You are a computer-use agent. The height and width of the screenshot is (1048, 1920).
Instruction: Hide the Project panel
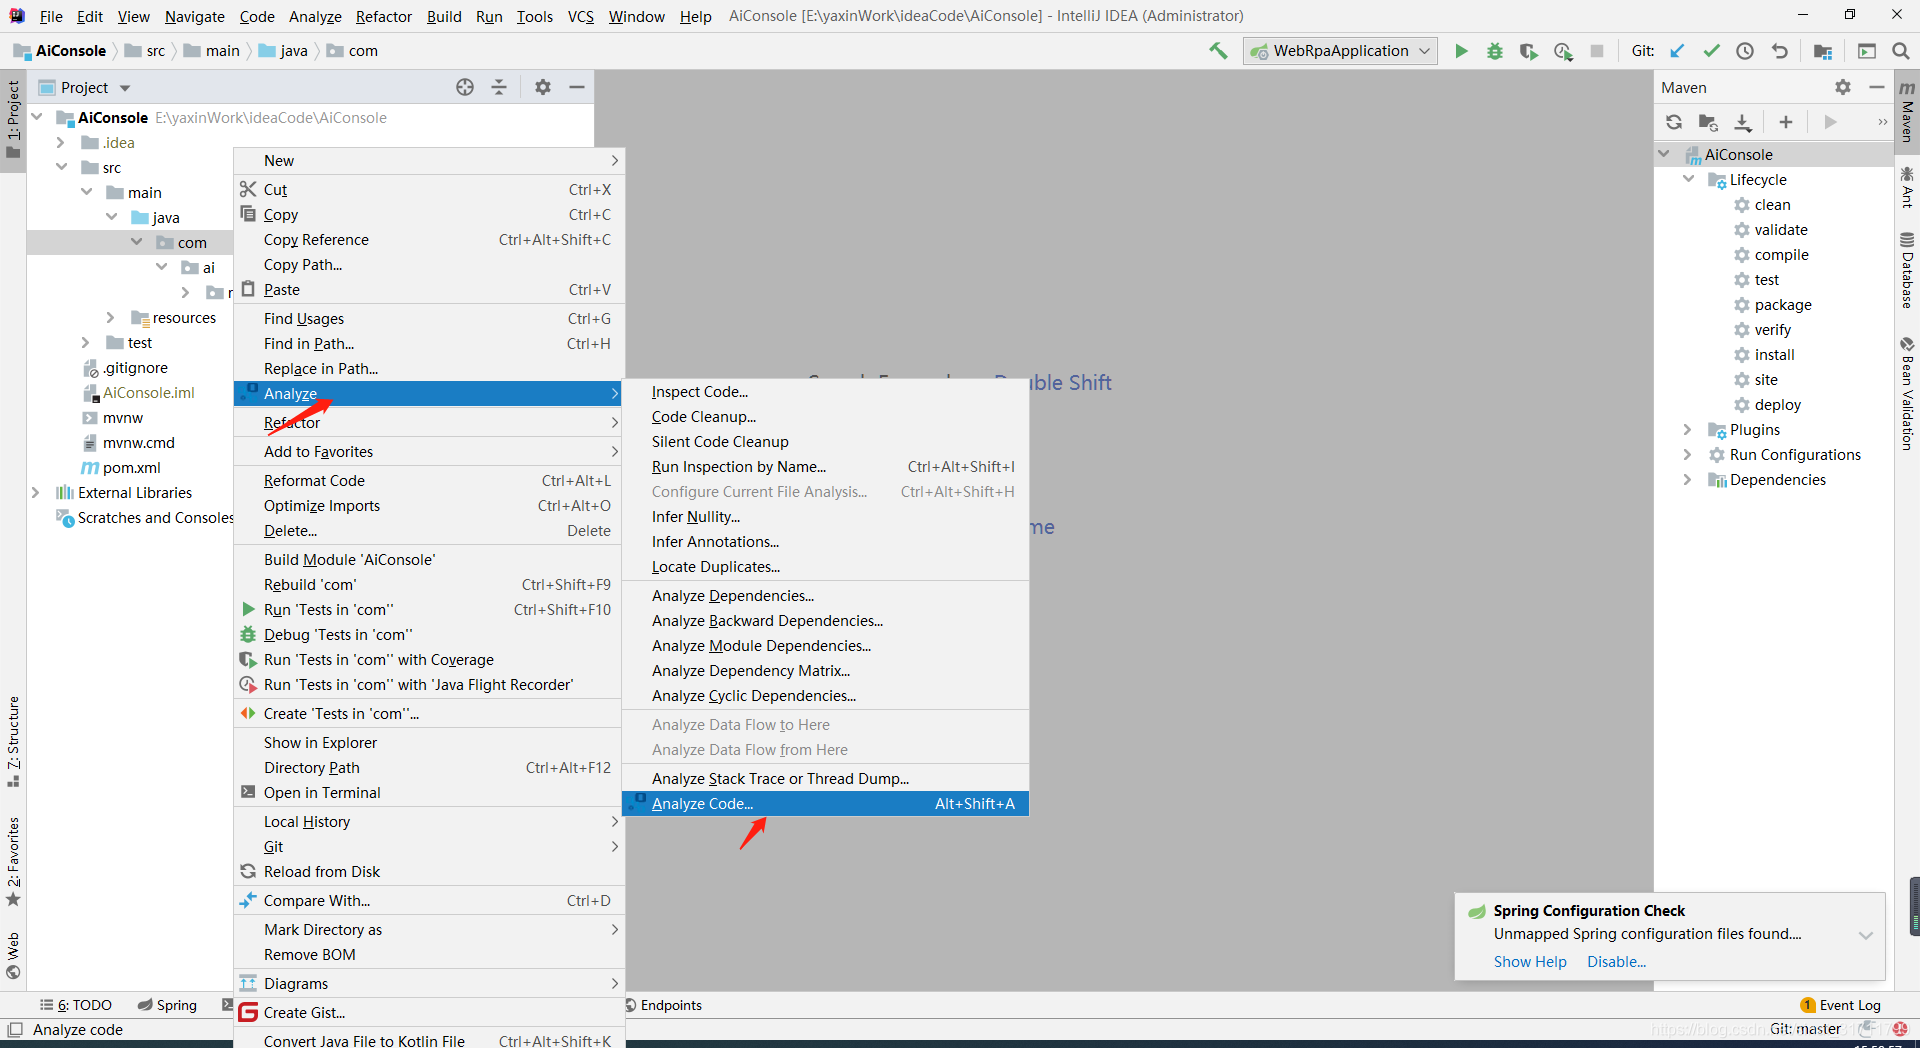577,87
